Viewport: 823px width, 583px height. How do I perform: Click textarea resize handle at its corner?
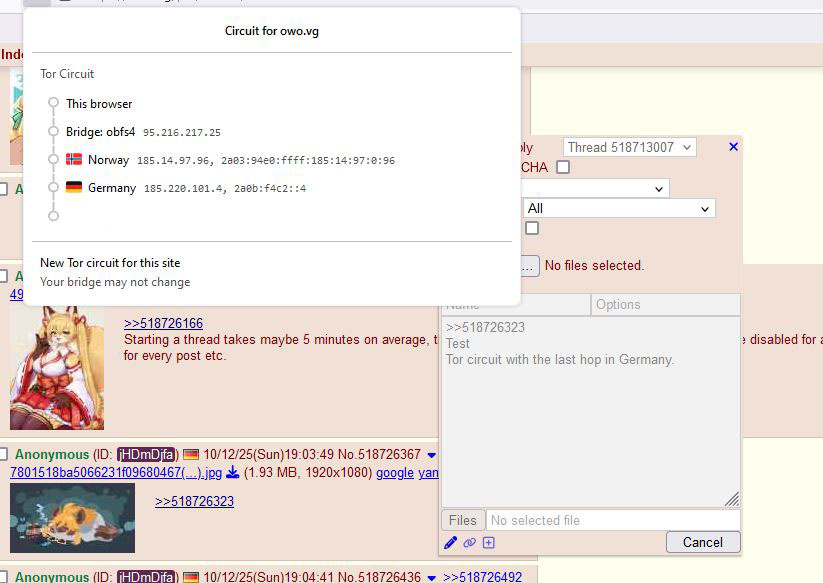point(732,499)
